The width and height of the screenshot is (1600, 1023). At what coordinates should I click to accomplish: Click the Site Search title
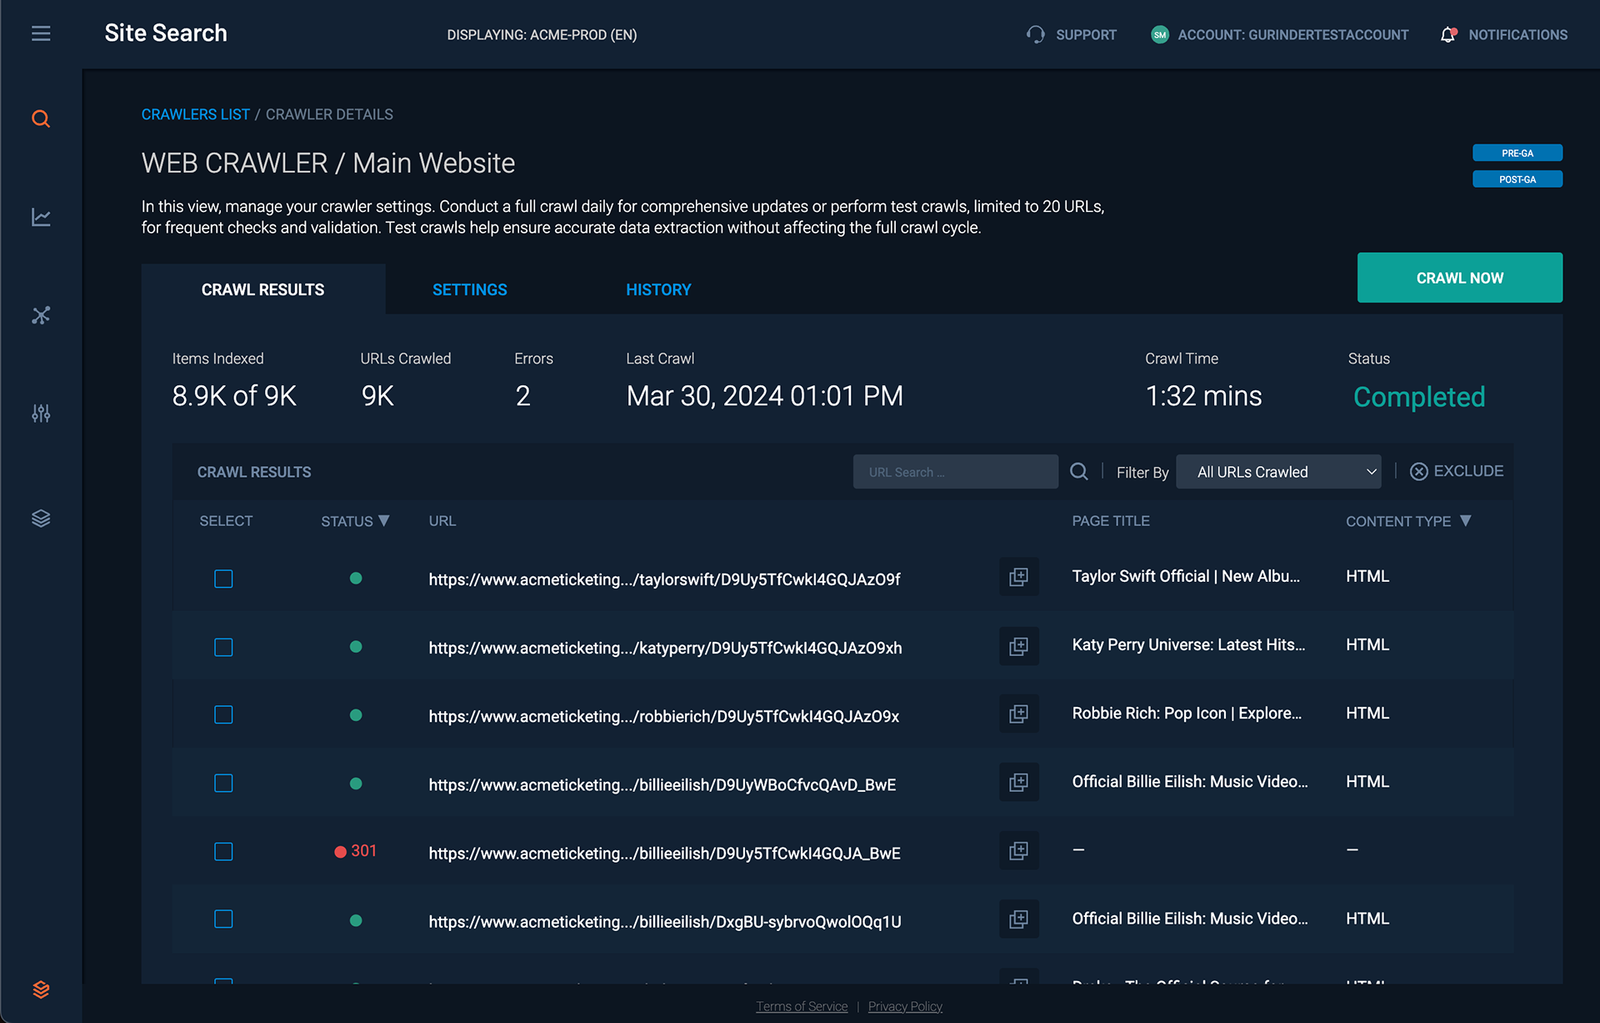[x=166, y=33]
